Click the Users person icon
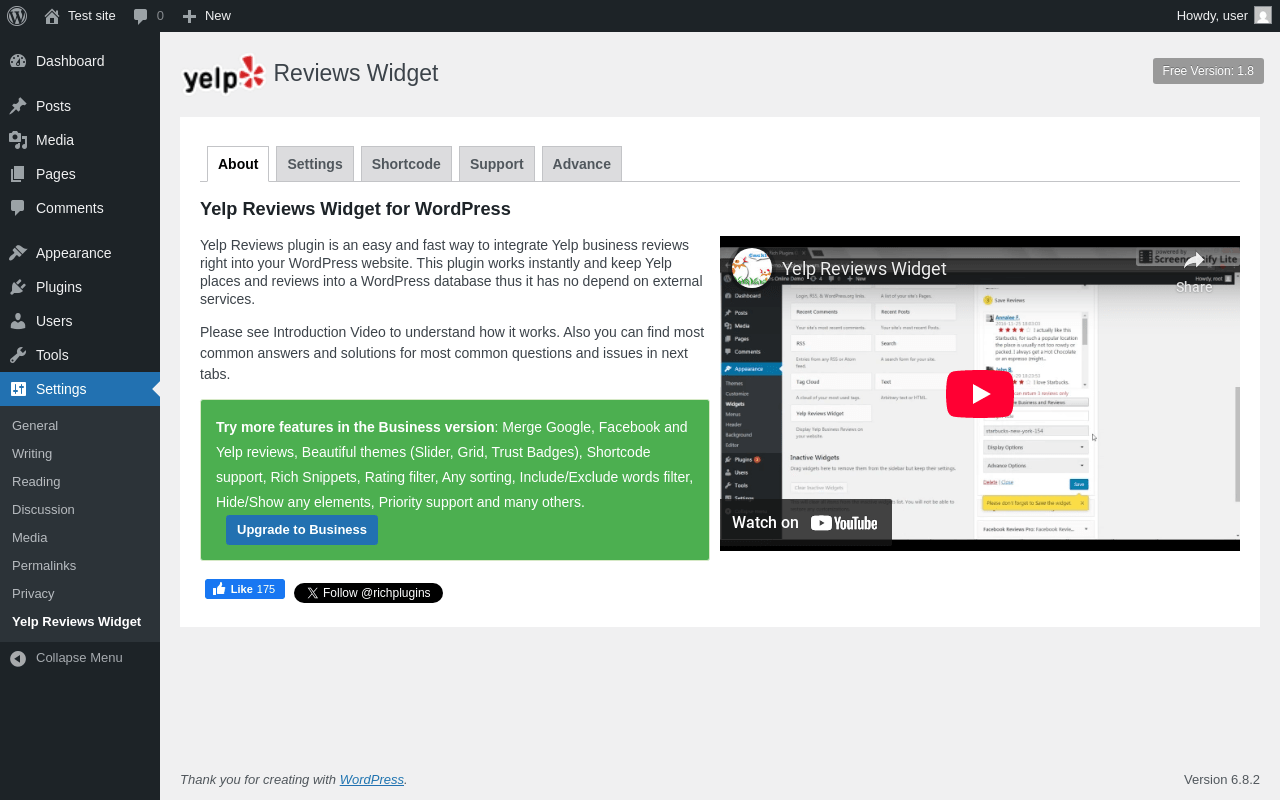Viewport: 1280px width, 800px height. (18, 321)
